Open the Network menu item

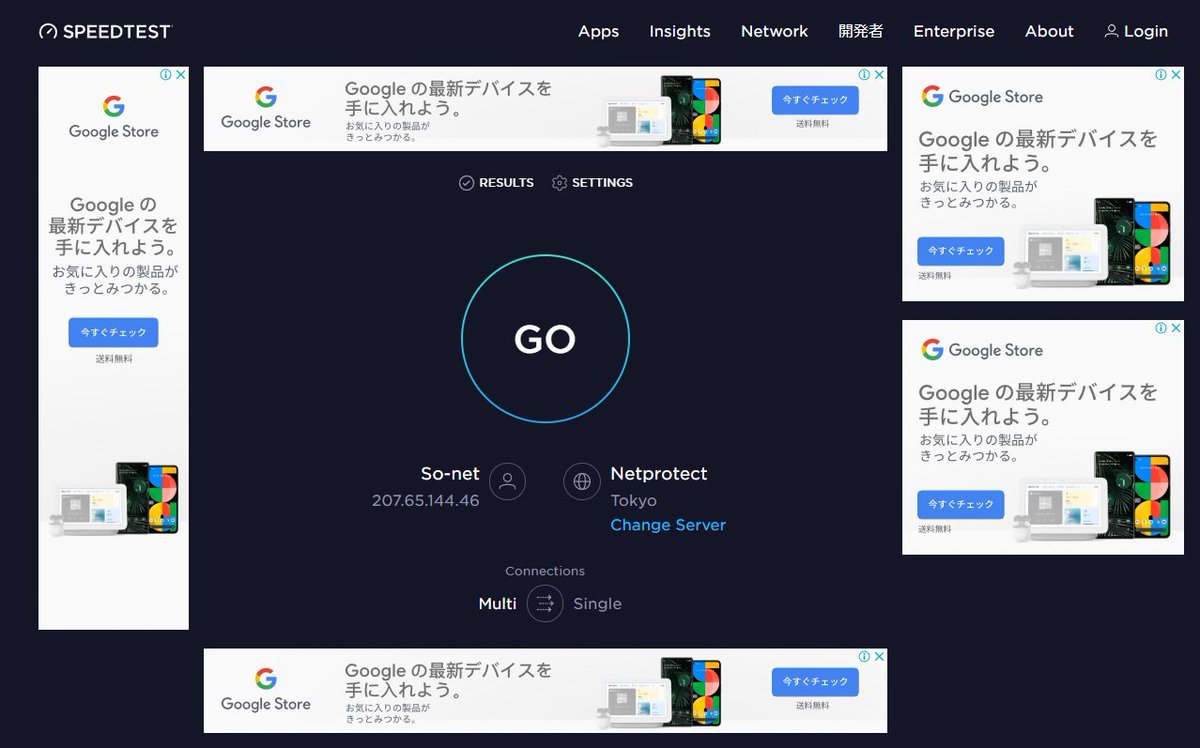pos(774,31)
